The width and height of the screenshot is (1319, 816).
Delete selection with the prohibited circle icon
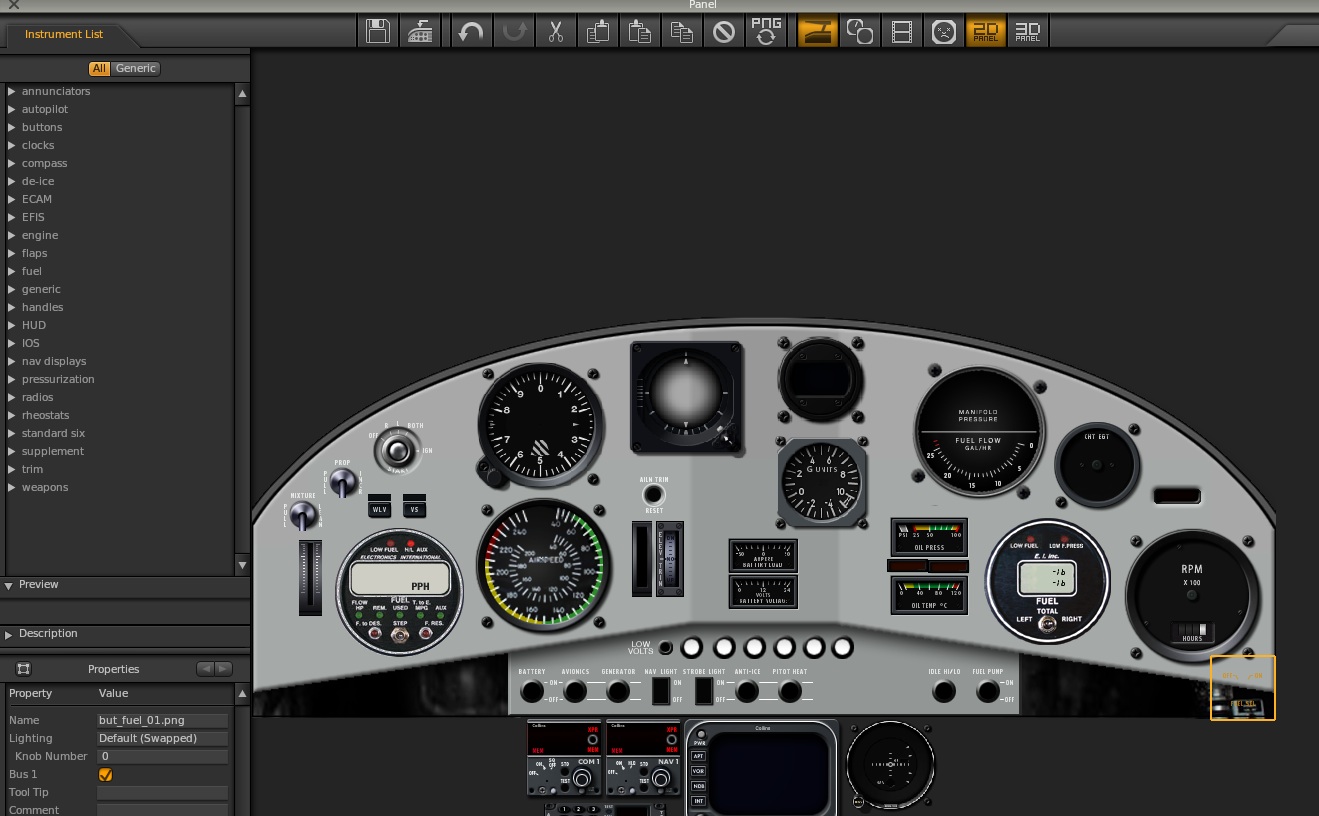click(x=724, y=32)
